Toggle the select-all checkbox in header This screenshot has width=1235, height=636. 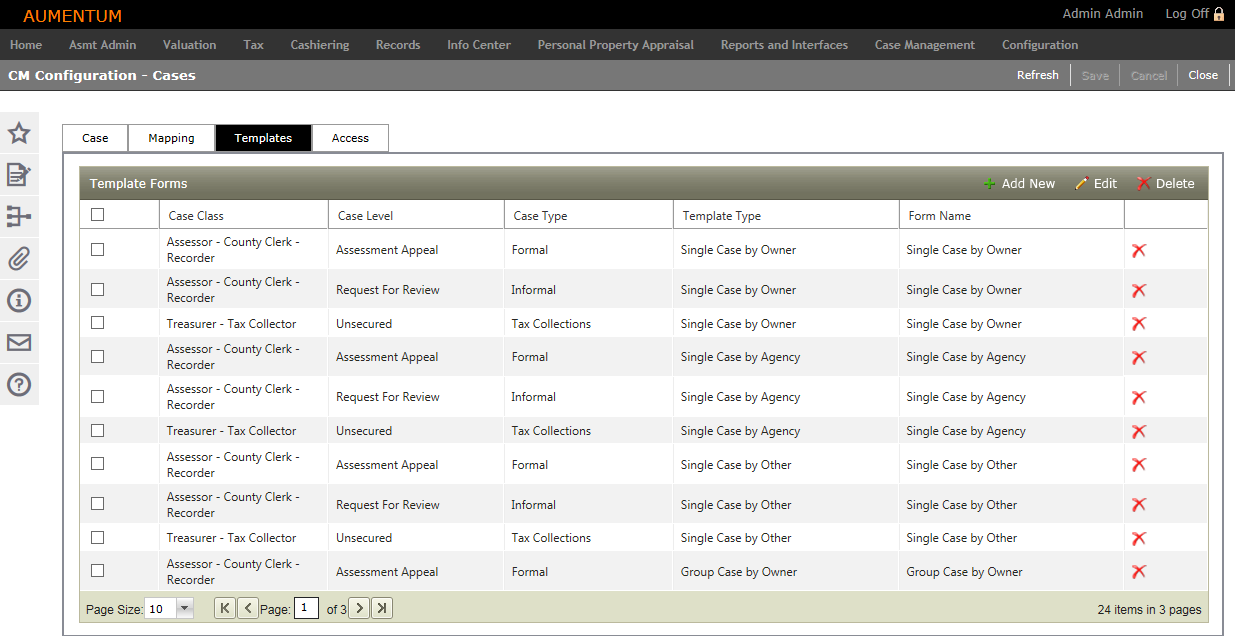point(97,214)
